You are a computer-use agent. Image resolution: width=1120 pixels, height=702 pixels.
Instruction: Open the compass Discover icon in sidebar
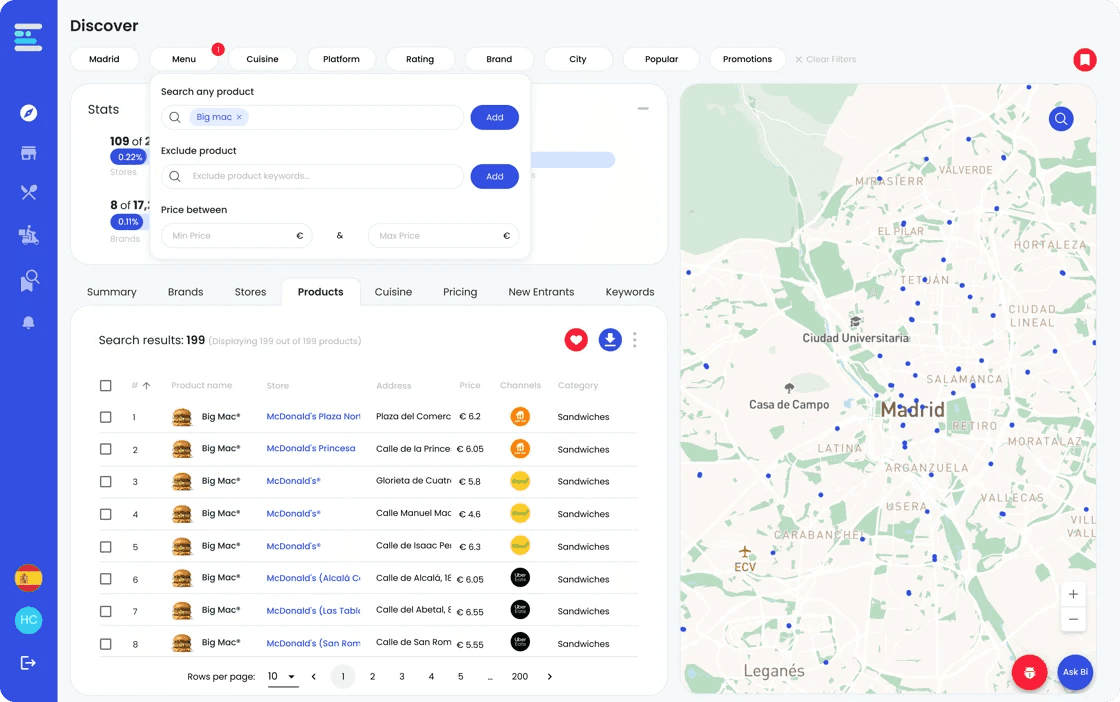point(29,113)
